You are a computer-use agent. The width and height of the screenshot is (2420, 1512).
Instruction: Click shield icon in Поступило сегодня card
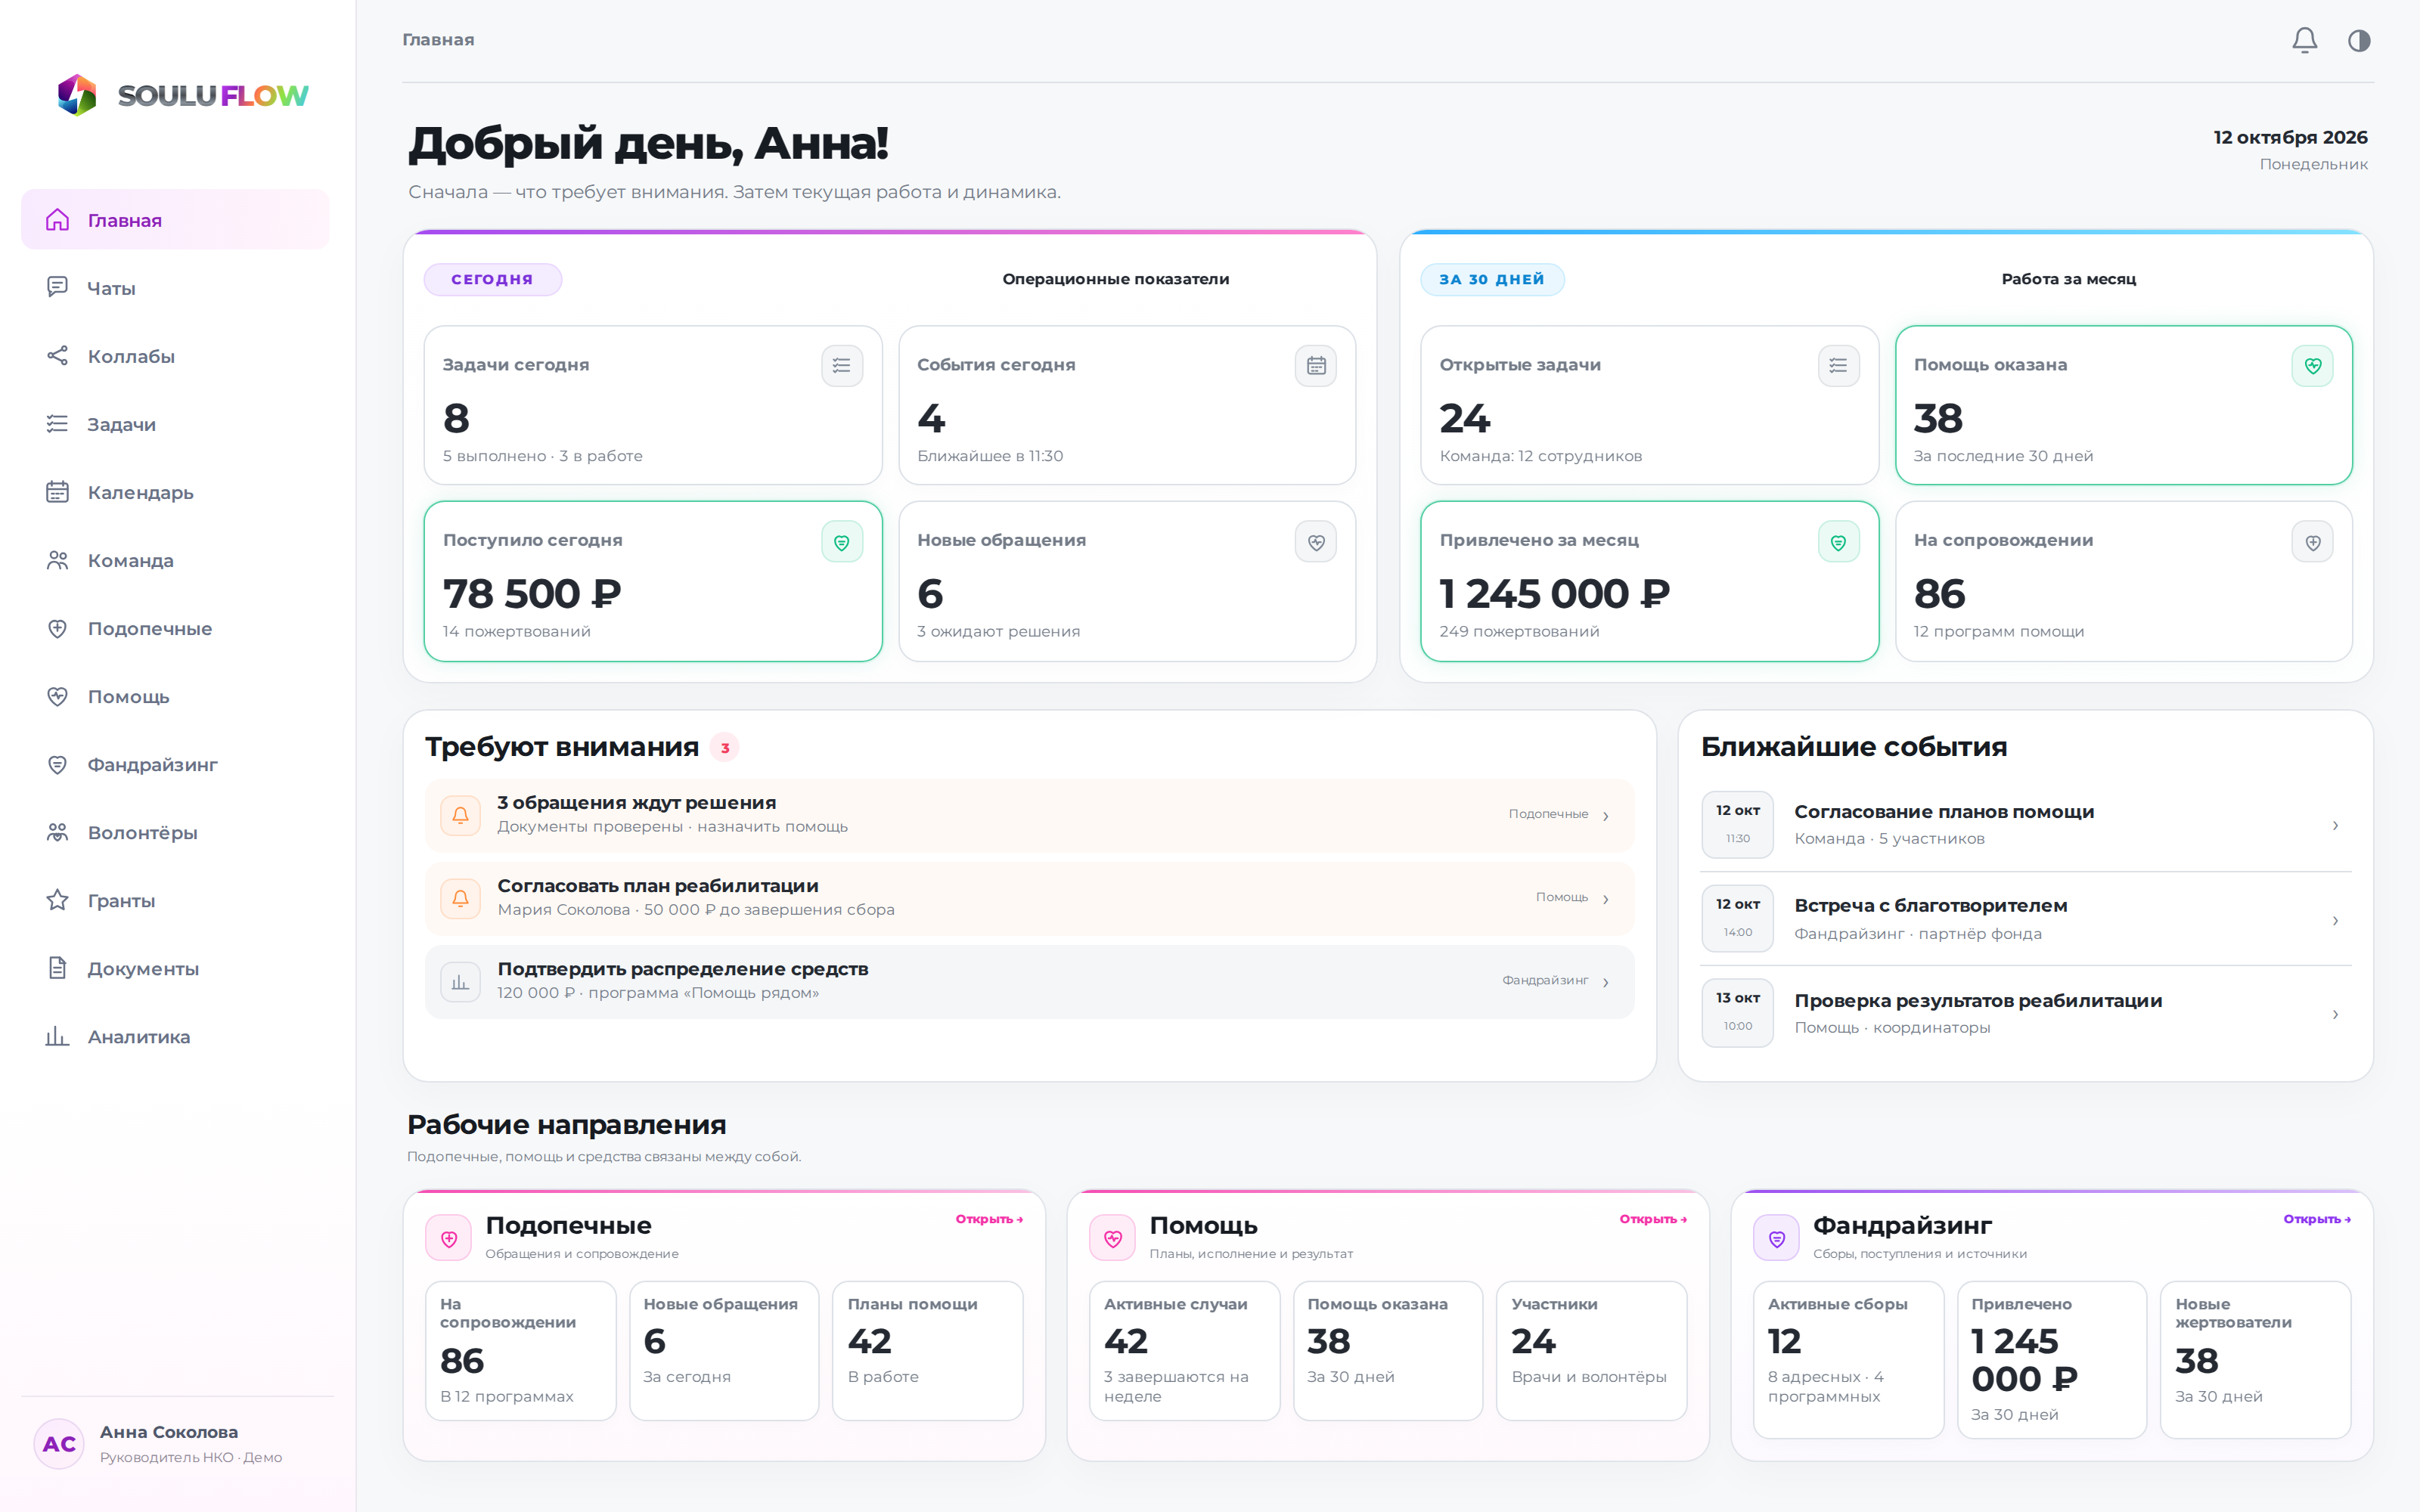(x=842, y=542)
